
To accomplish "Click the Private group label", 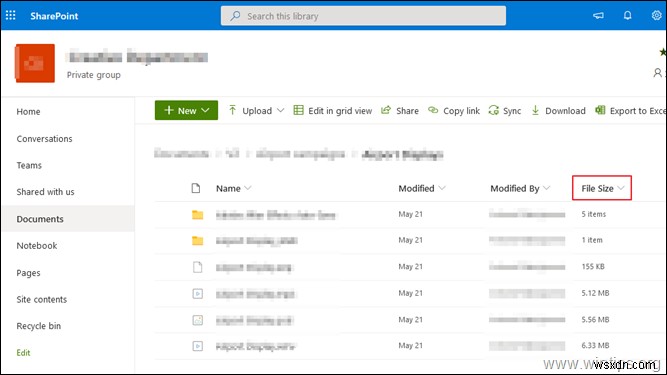I will (x=94, y=75).
